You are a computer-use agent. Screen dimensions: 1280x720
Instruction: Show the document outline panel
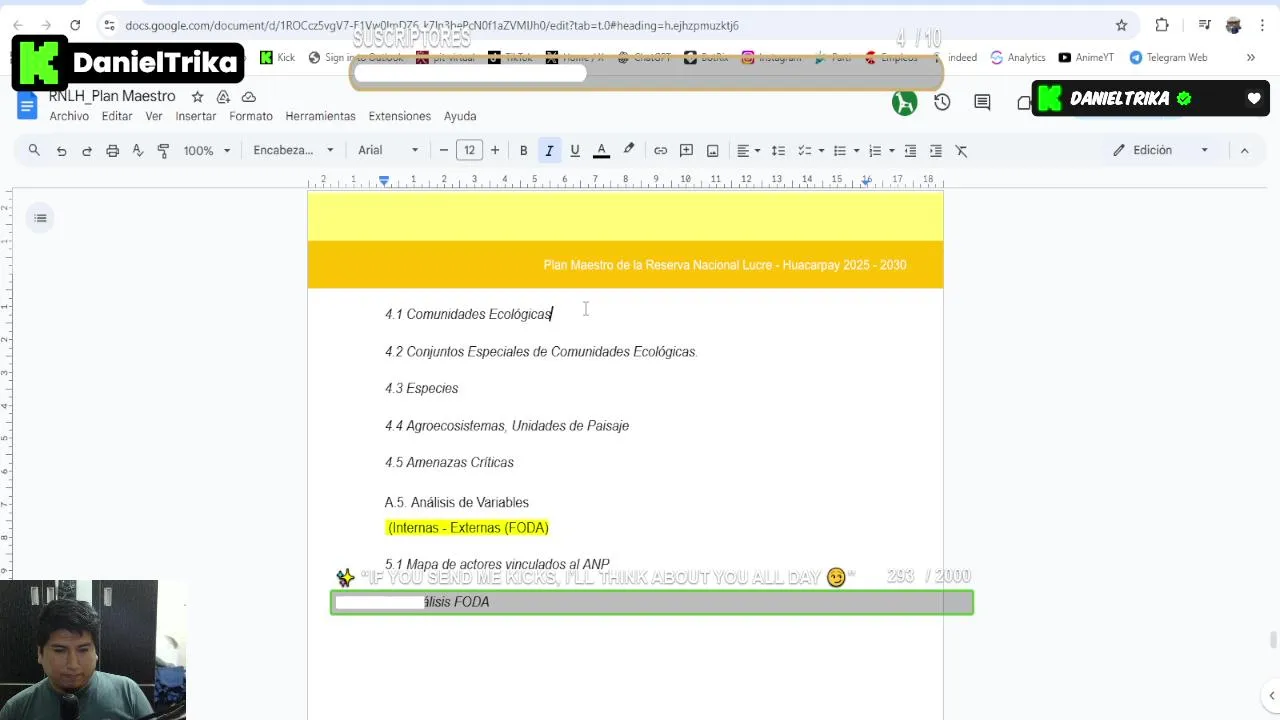(x=40, y=218)
